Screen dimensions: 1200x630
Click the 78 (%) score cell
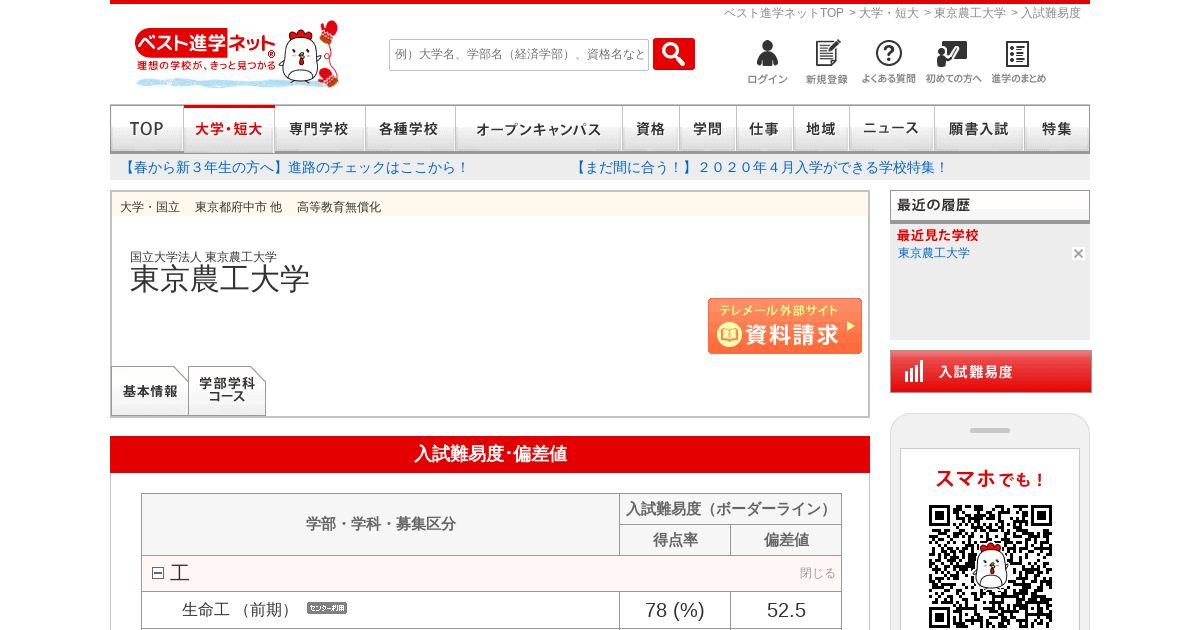click(x=675, y=610)
